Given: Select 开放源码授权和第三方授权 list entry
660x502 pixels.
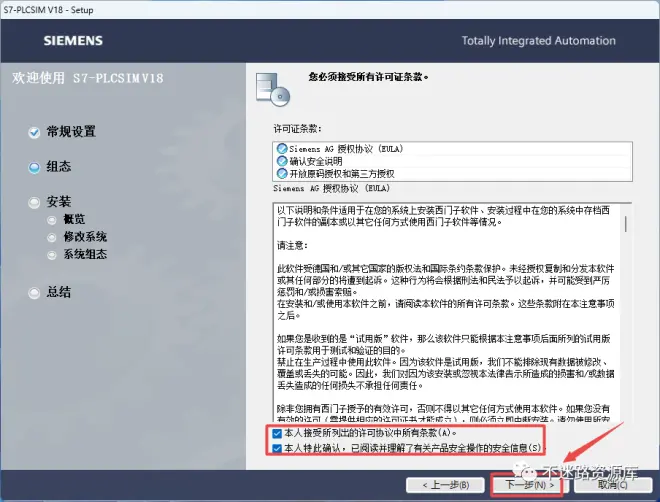Looking at the screenshot, I should pyautogui.click(x=452, y=174).
